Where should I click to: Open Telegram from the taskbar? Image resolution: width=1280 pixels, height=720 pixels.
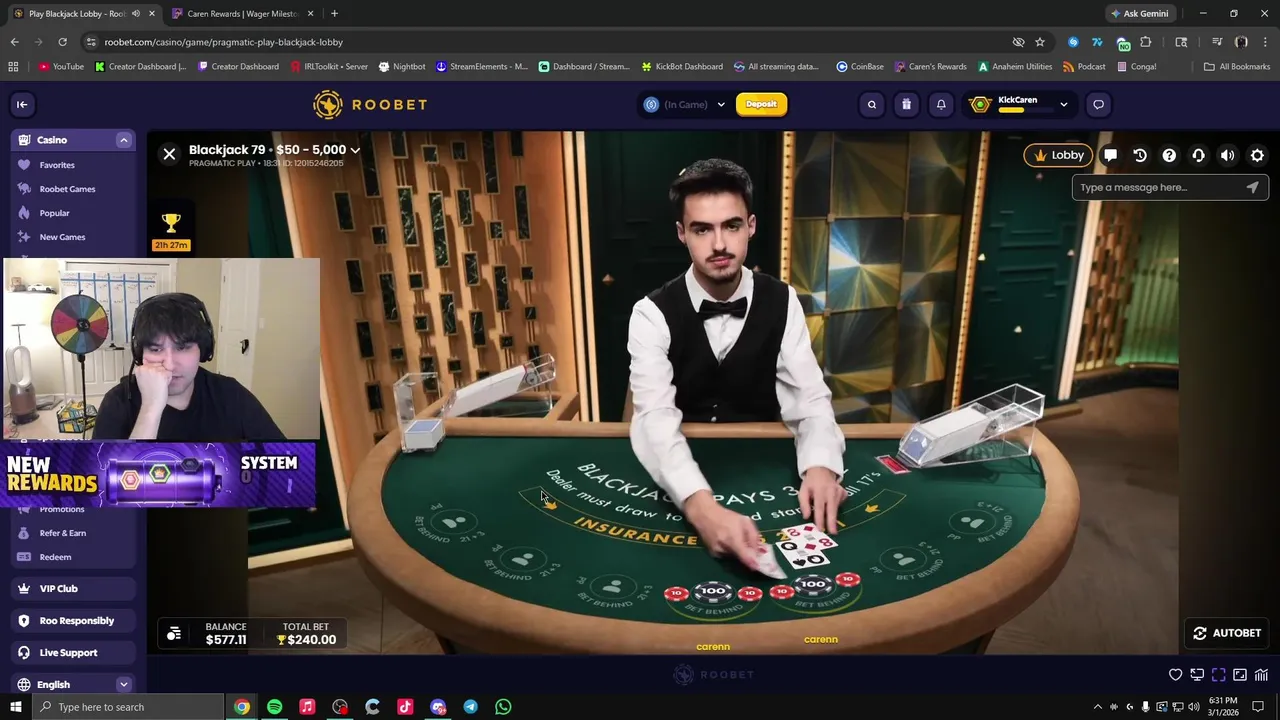point(470,707)
